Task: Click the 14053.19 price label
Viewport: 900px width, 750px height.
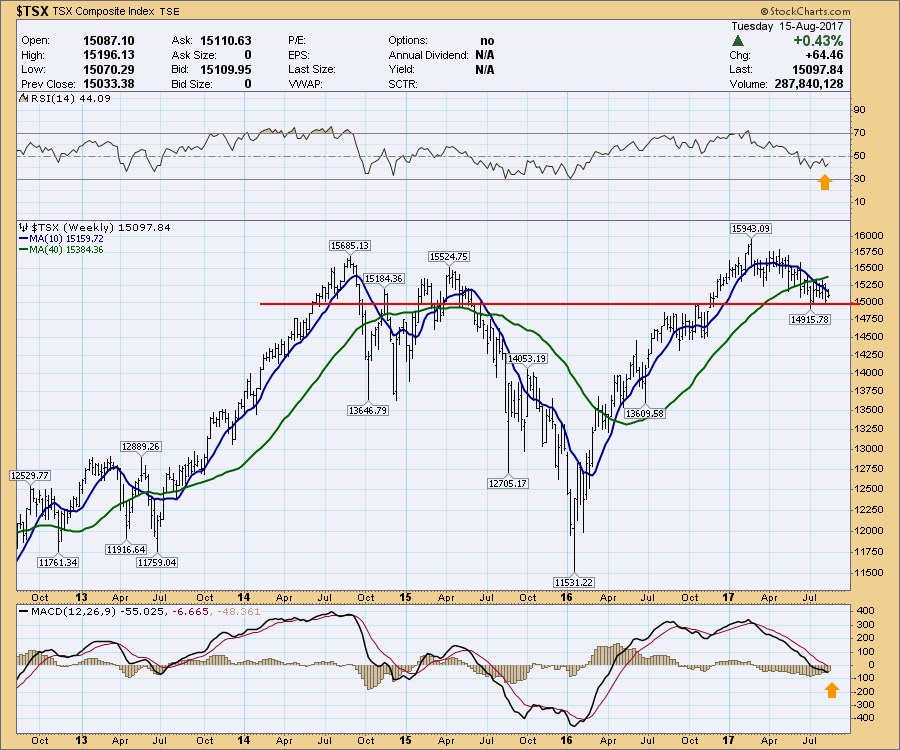Action: 527,359
